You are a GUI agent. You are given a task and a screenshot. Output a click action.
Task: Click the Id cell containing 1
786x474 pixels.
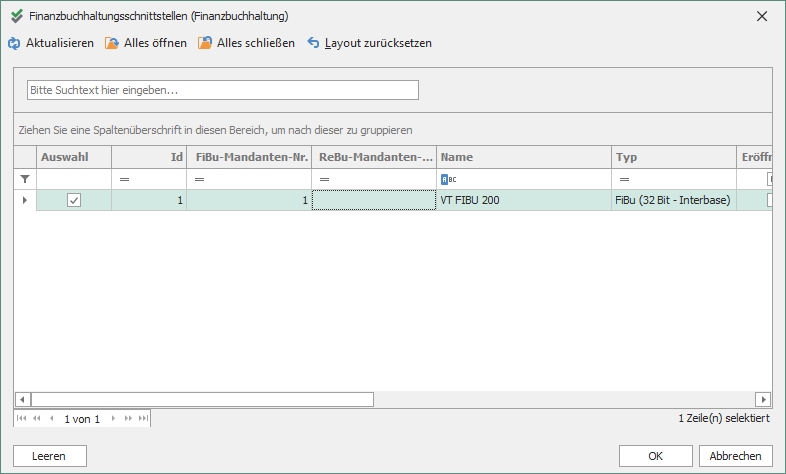[x=149, y=200]
